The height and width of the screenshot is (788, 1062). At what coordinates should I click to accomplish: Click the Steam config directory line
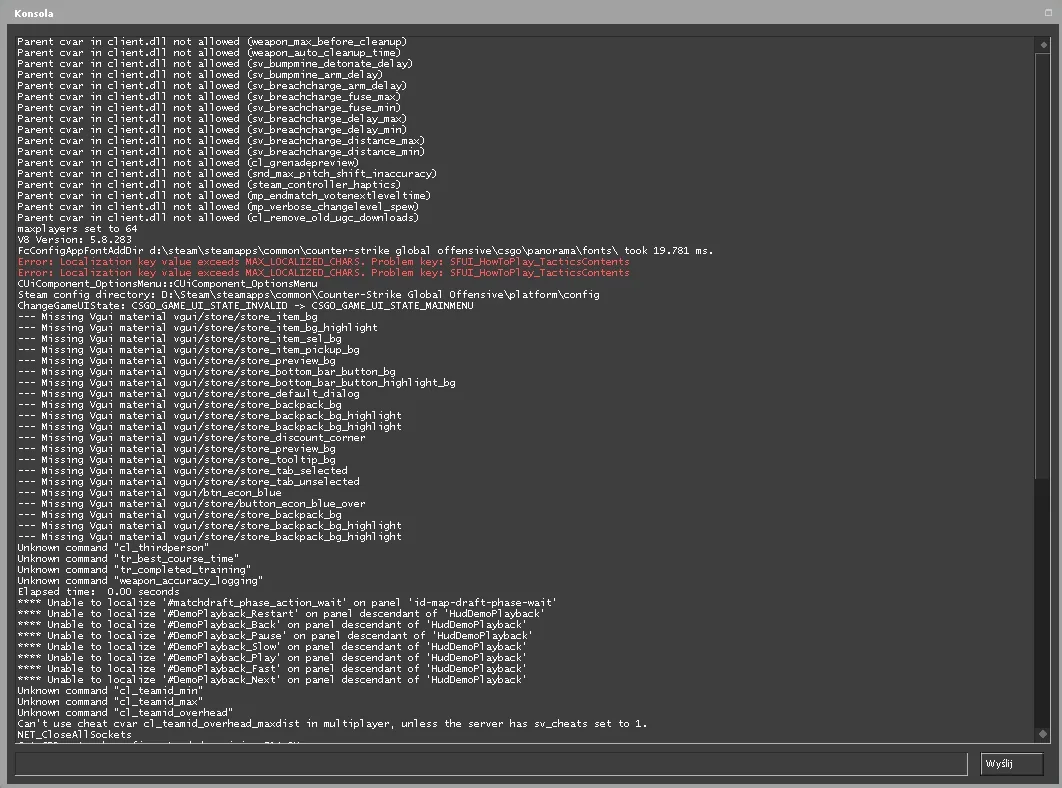click(308, 295)
